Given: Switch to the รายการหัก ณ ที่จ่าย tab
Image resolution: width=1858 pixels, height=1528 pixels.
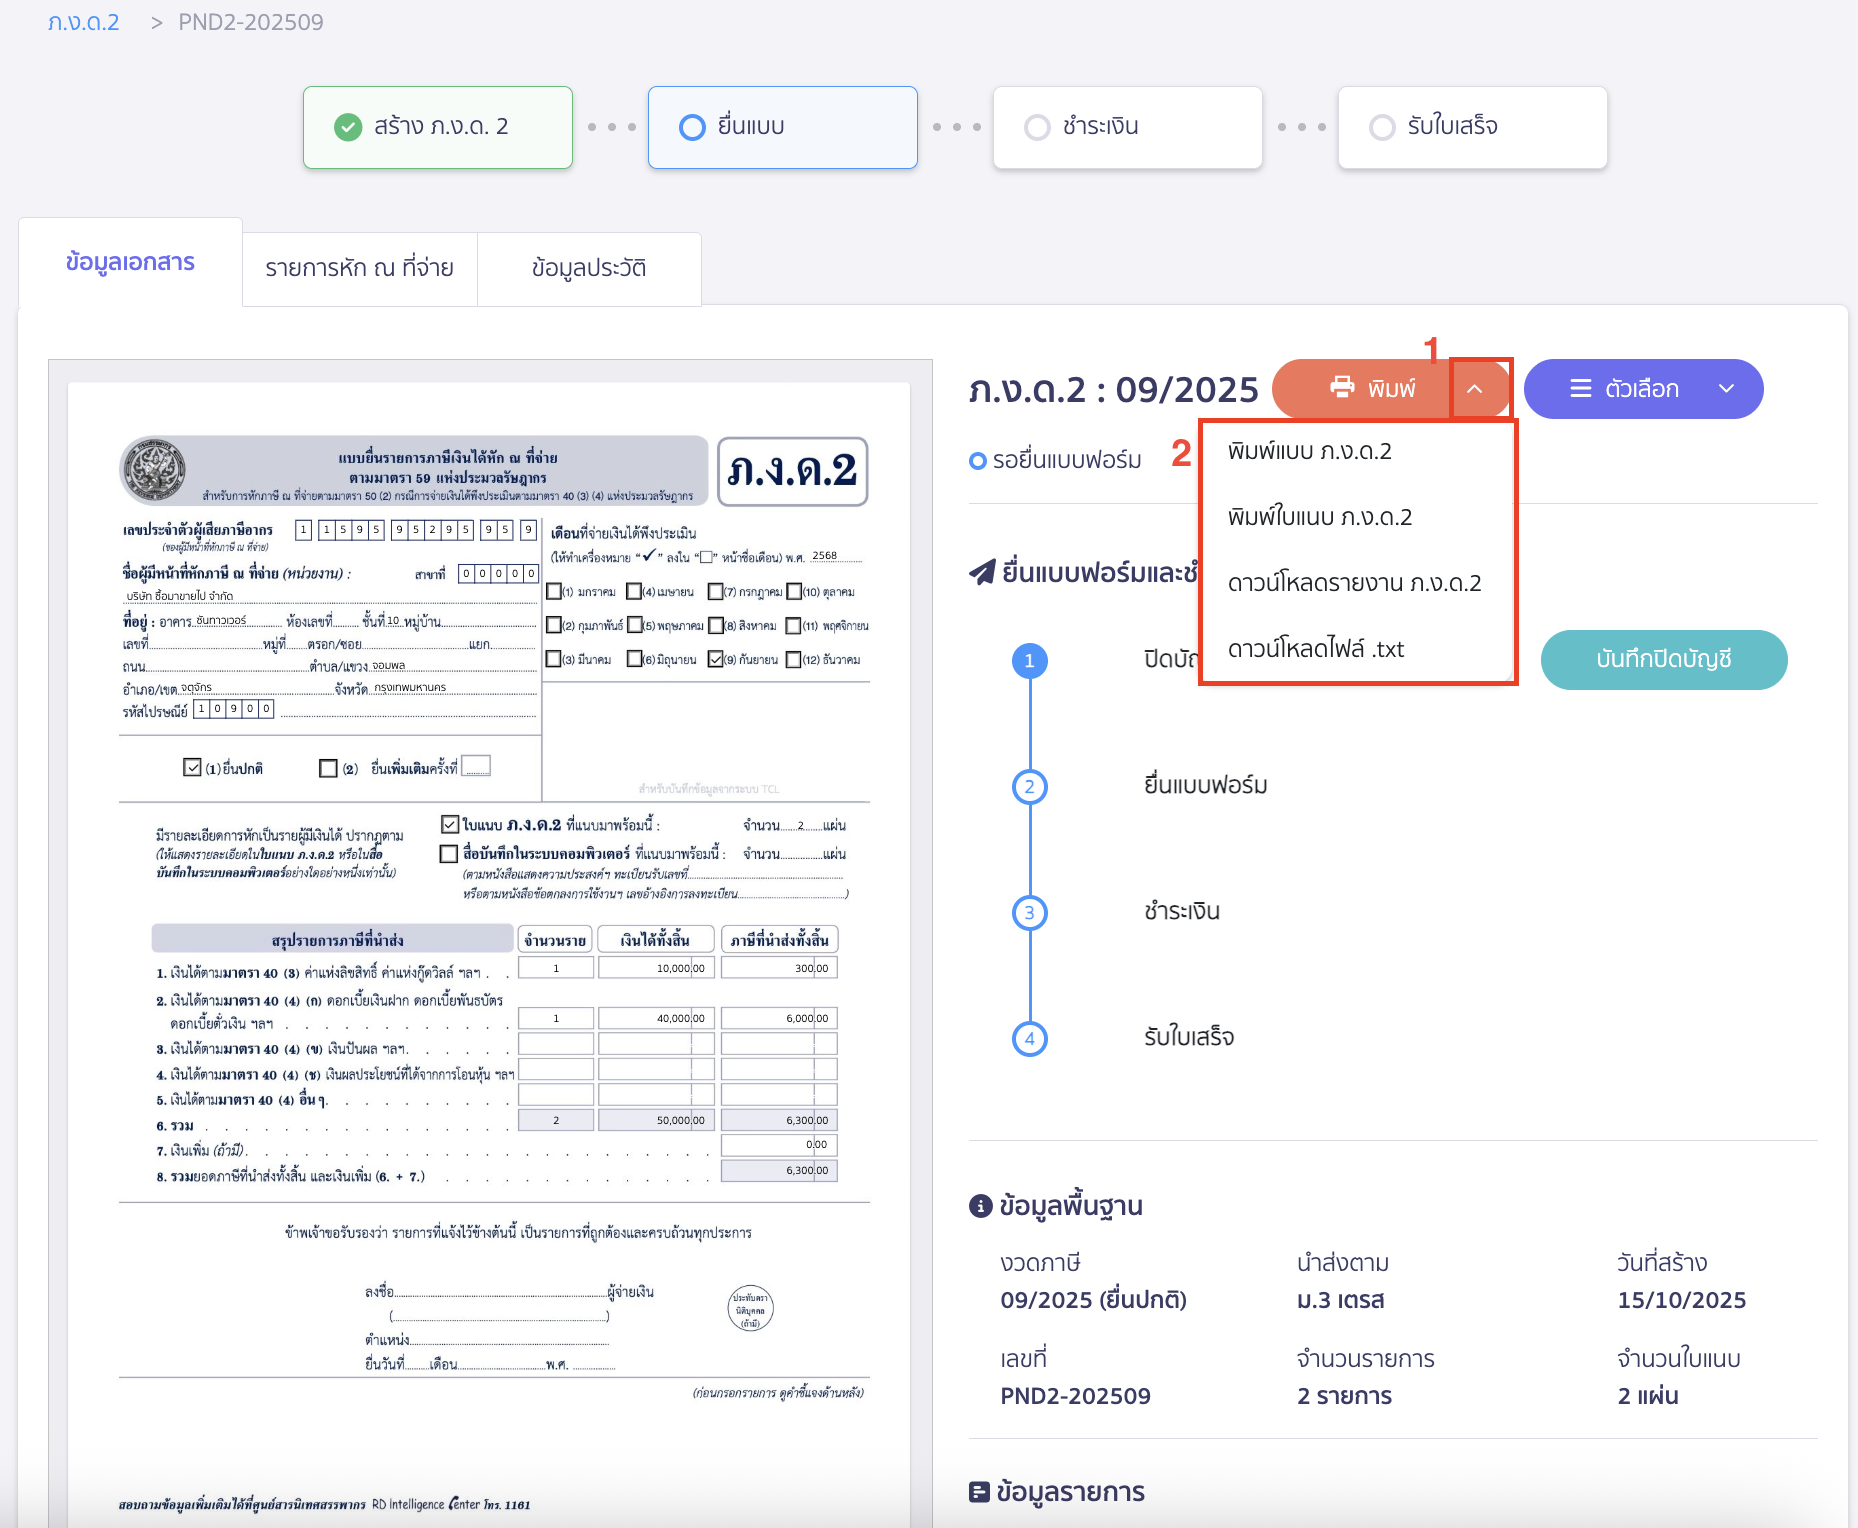Looking at the screenshot, I should [x=359, y=268].
